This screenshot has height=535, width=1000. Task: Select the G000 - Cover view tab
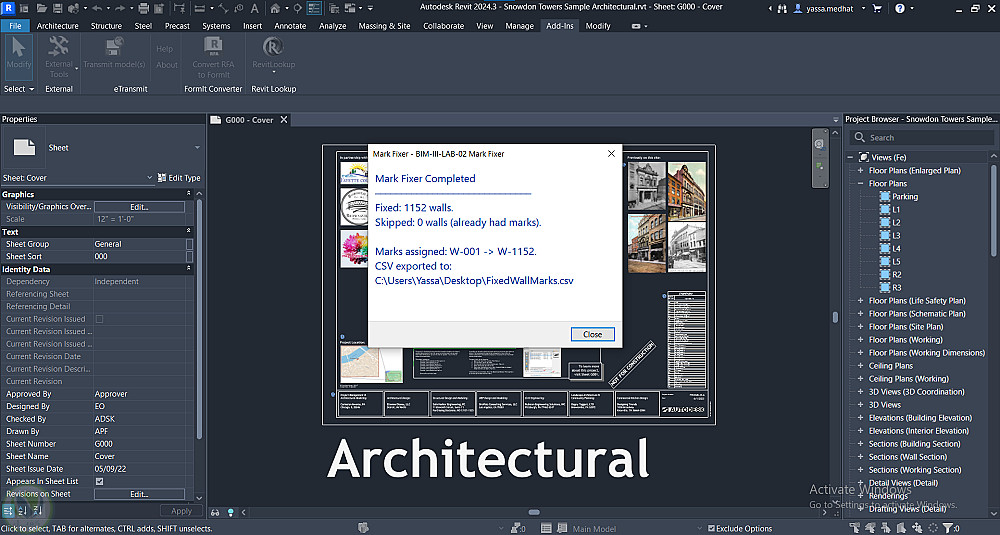pyautogui.click(x=249, y=120)
